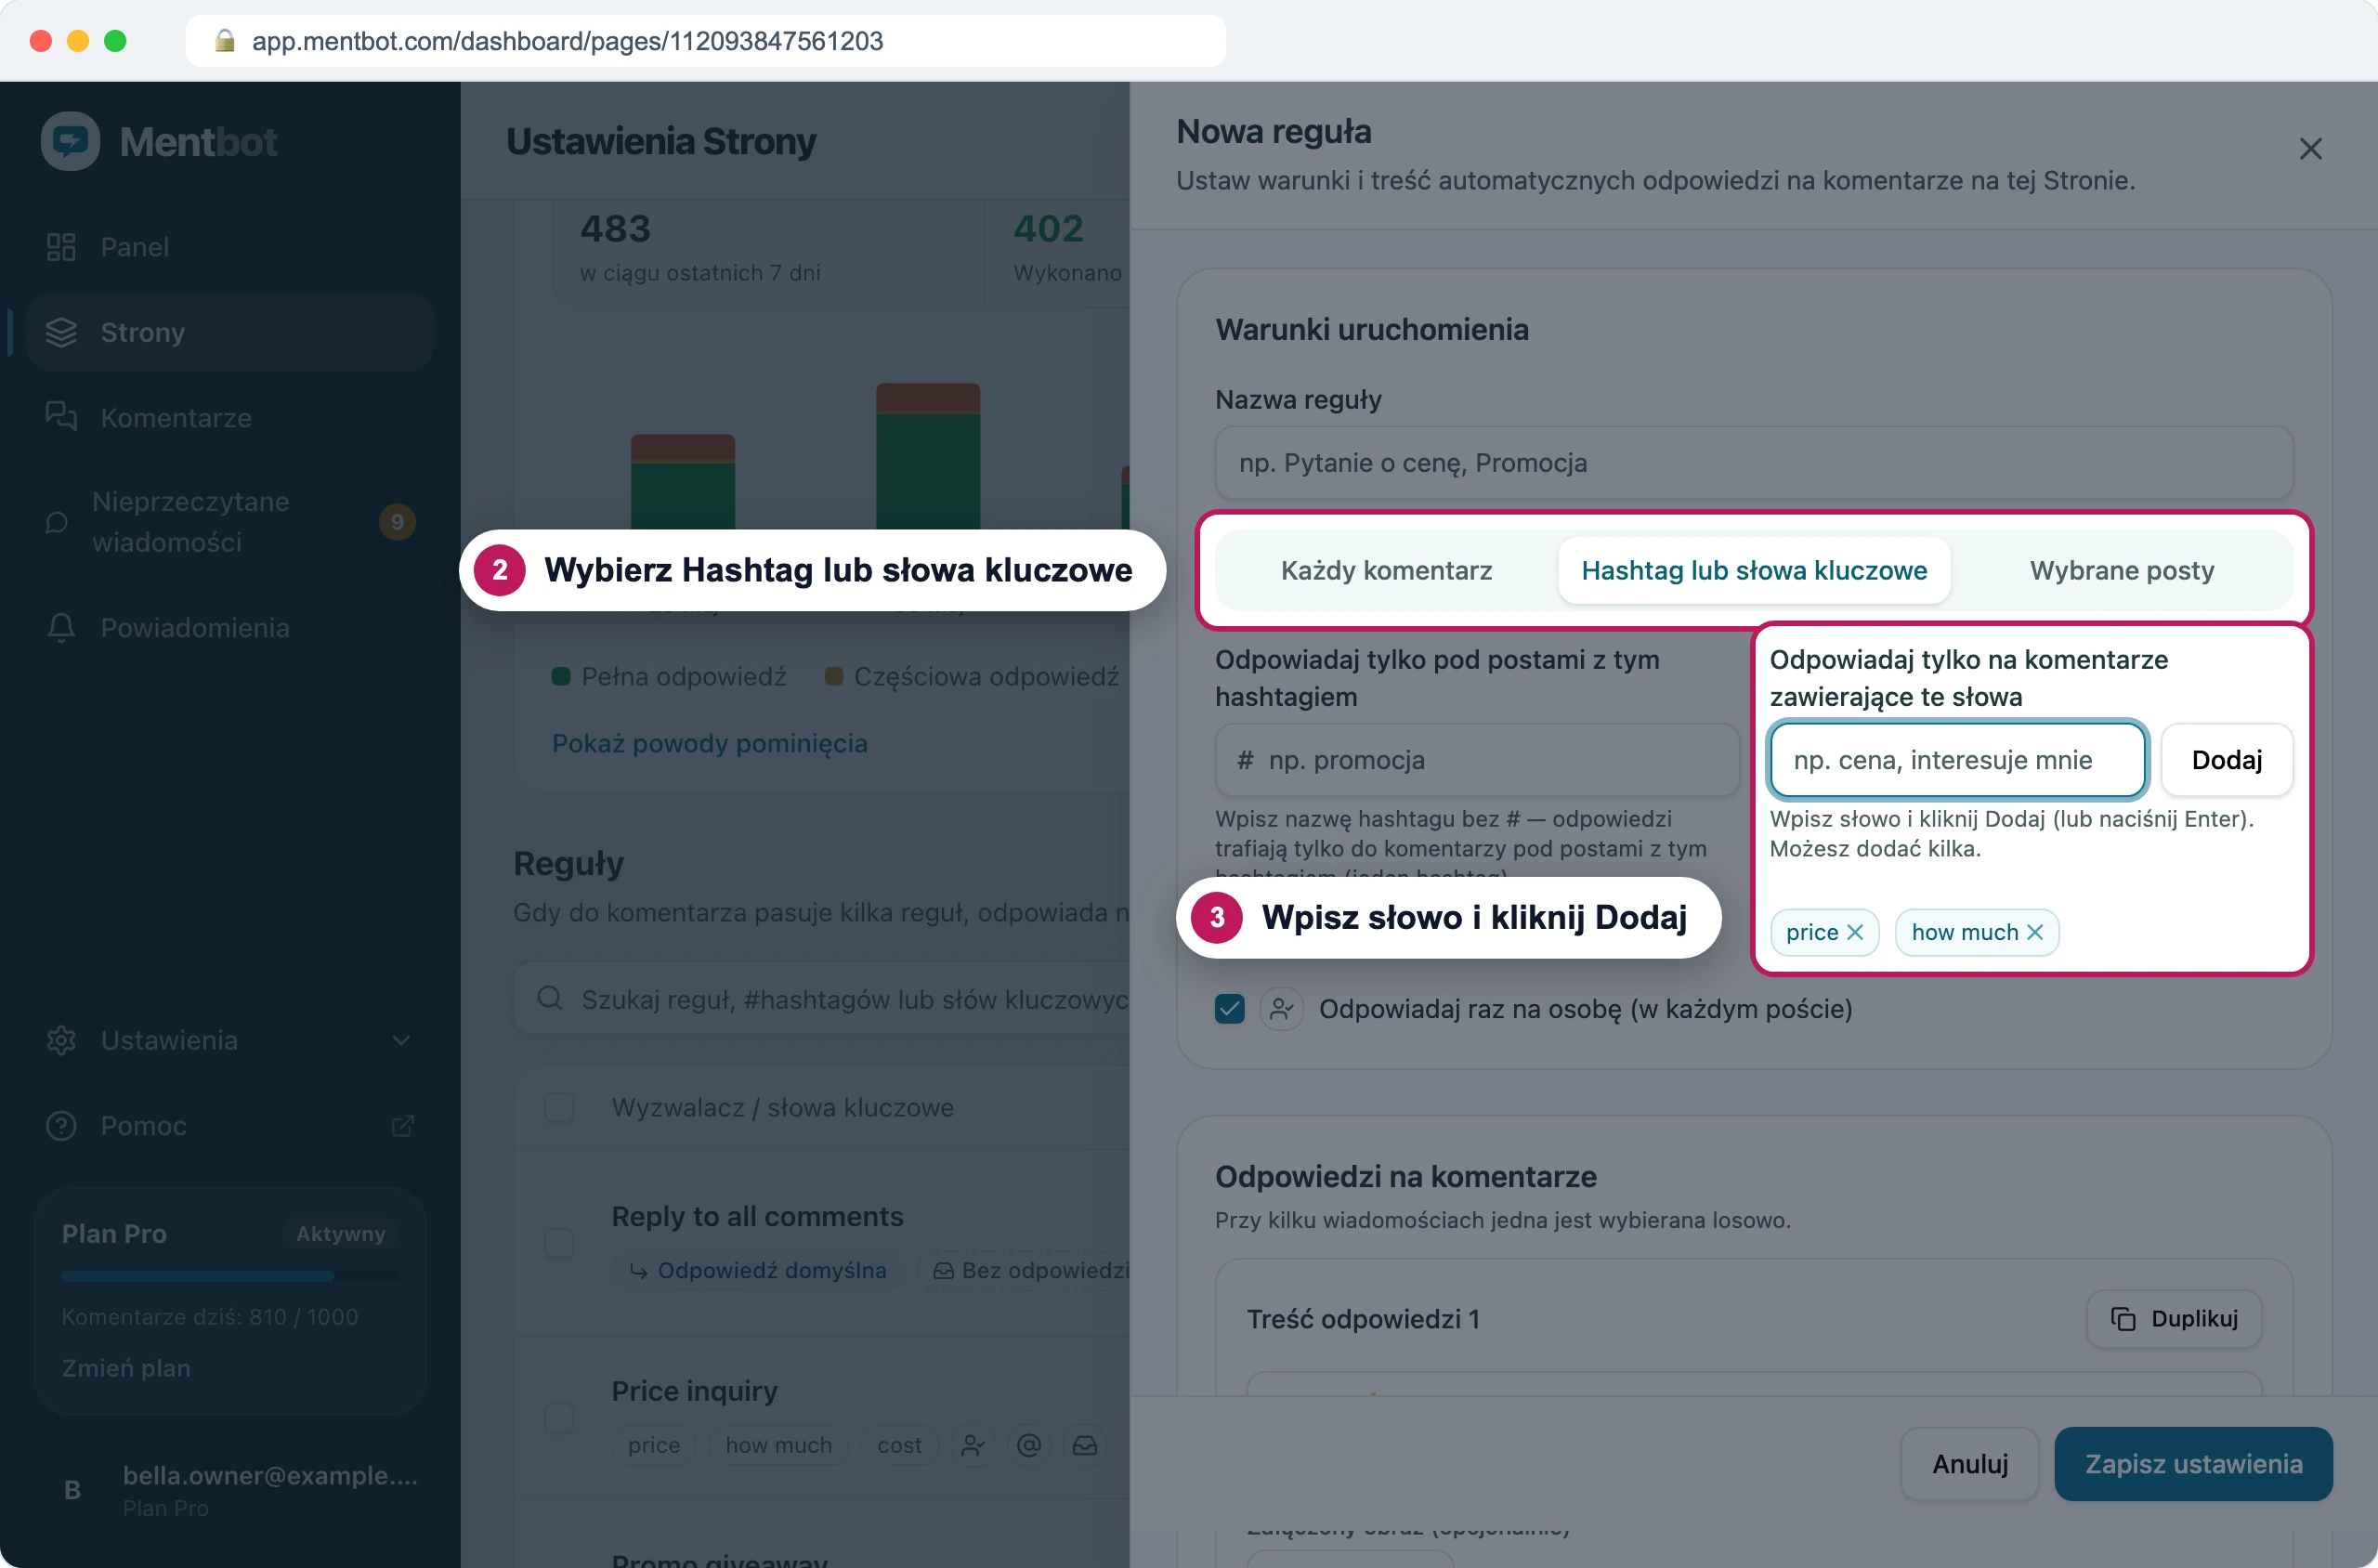Remove the how much keyword chip
This screenshot has height=1568, width=2378.
2034,932
